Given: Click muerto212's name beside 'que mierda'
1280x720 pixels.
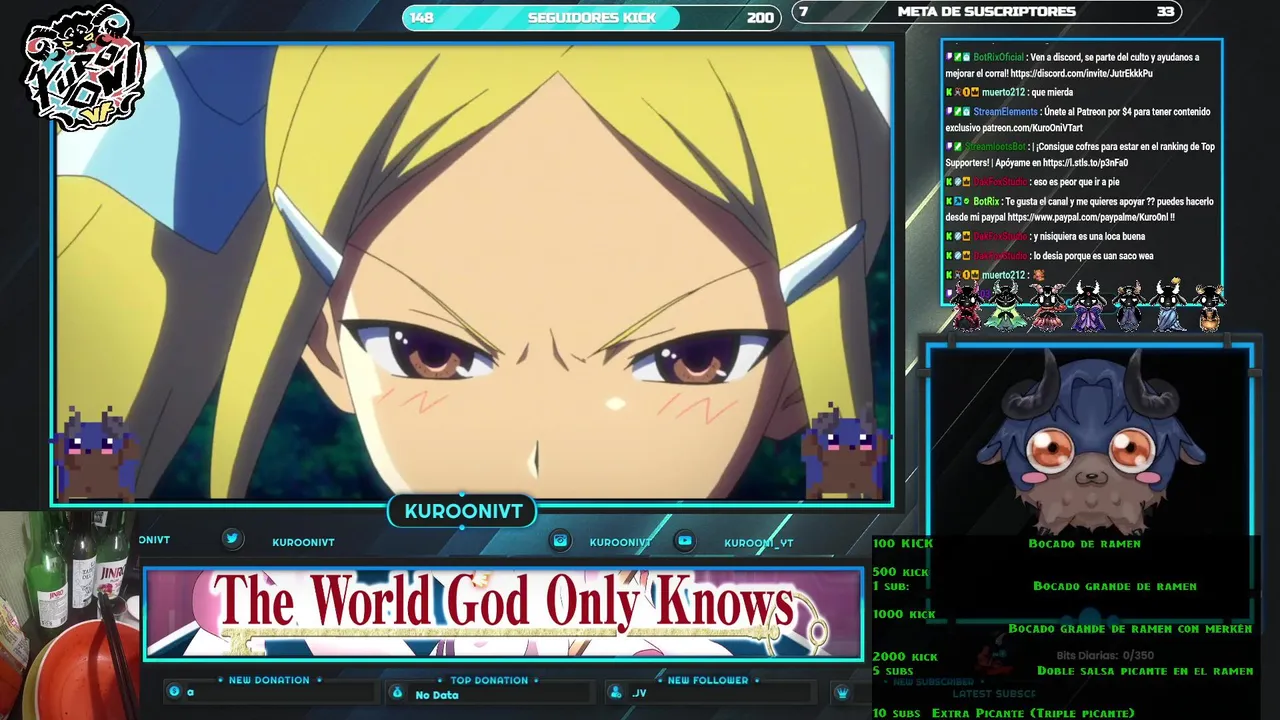Looking at the screenshot, I should pos(1004,92).
